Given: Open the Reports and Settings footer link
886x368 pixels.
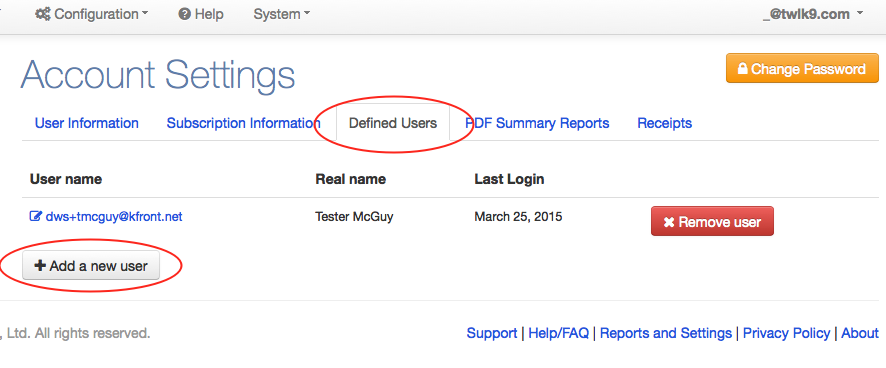Looking at the screenshot, I should coord(666,334).
